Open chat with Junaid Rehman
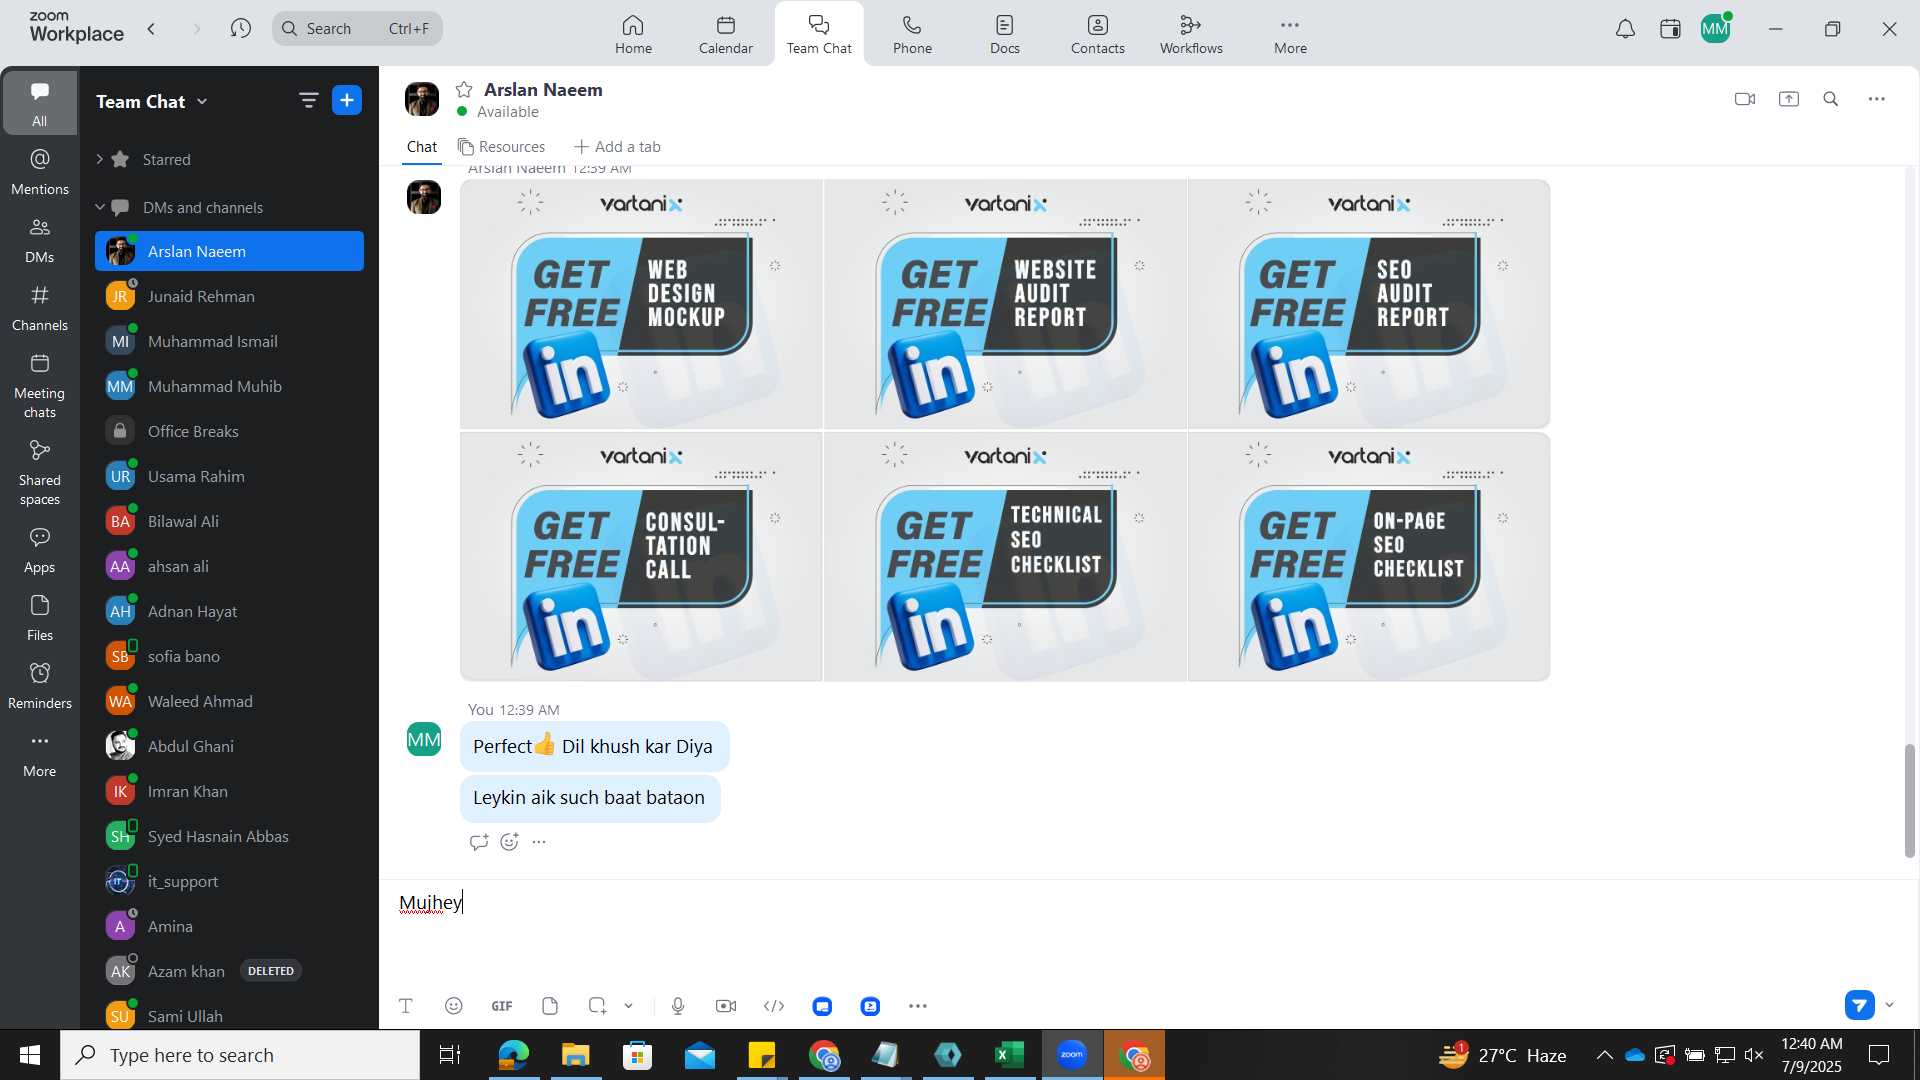Image resolution: width=1920 pixels, height=1080 pixels. 229,296
